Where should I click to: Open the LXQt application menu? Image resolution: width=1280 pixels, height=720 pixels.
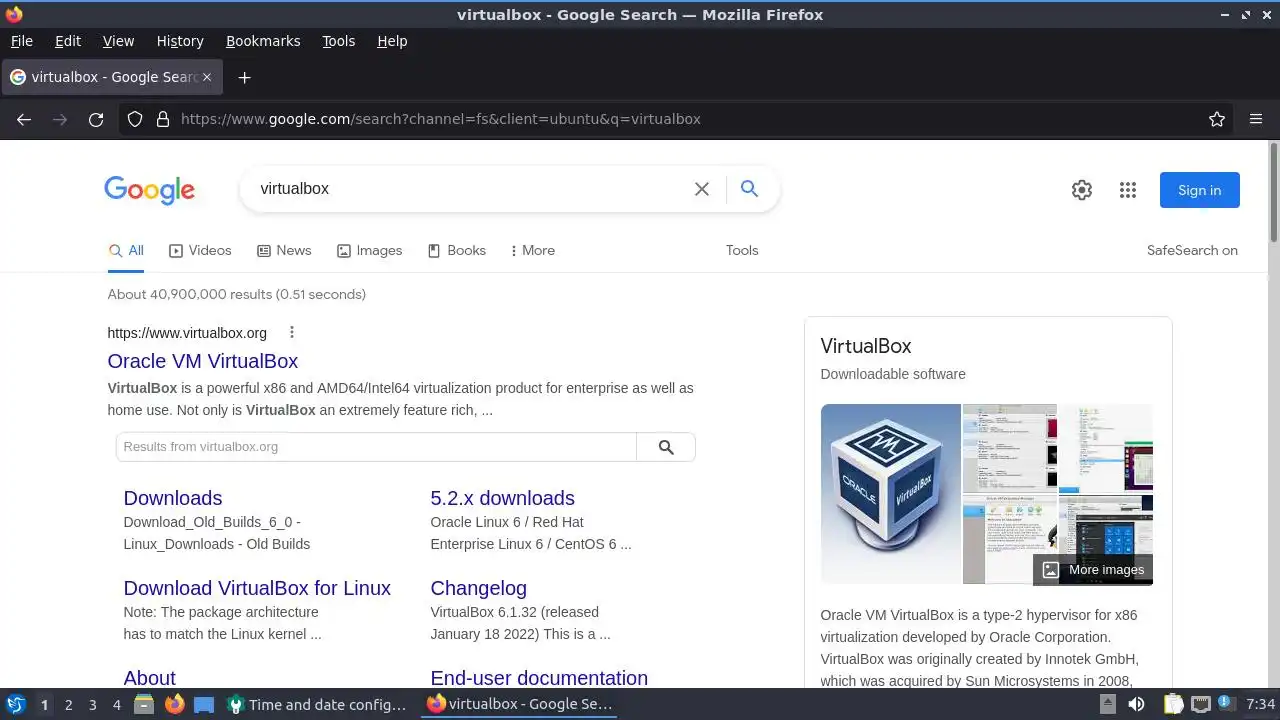[x=15, y=705]
